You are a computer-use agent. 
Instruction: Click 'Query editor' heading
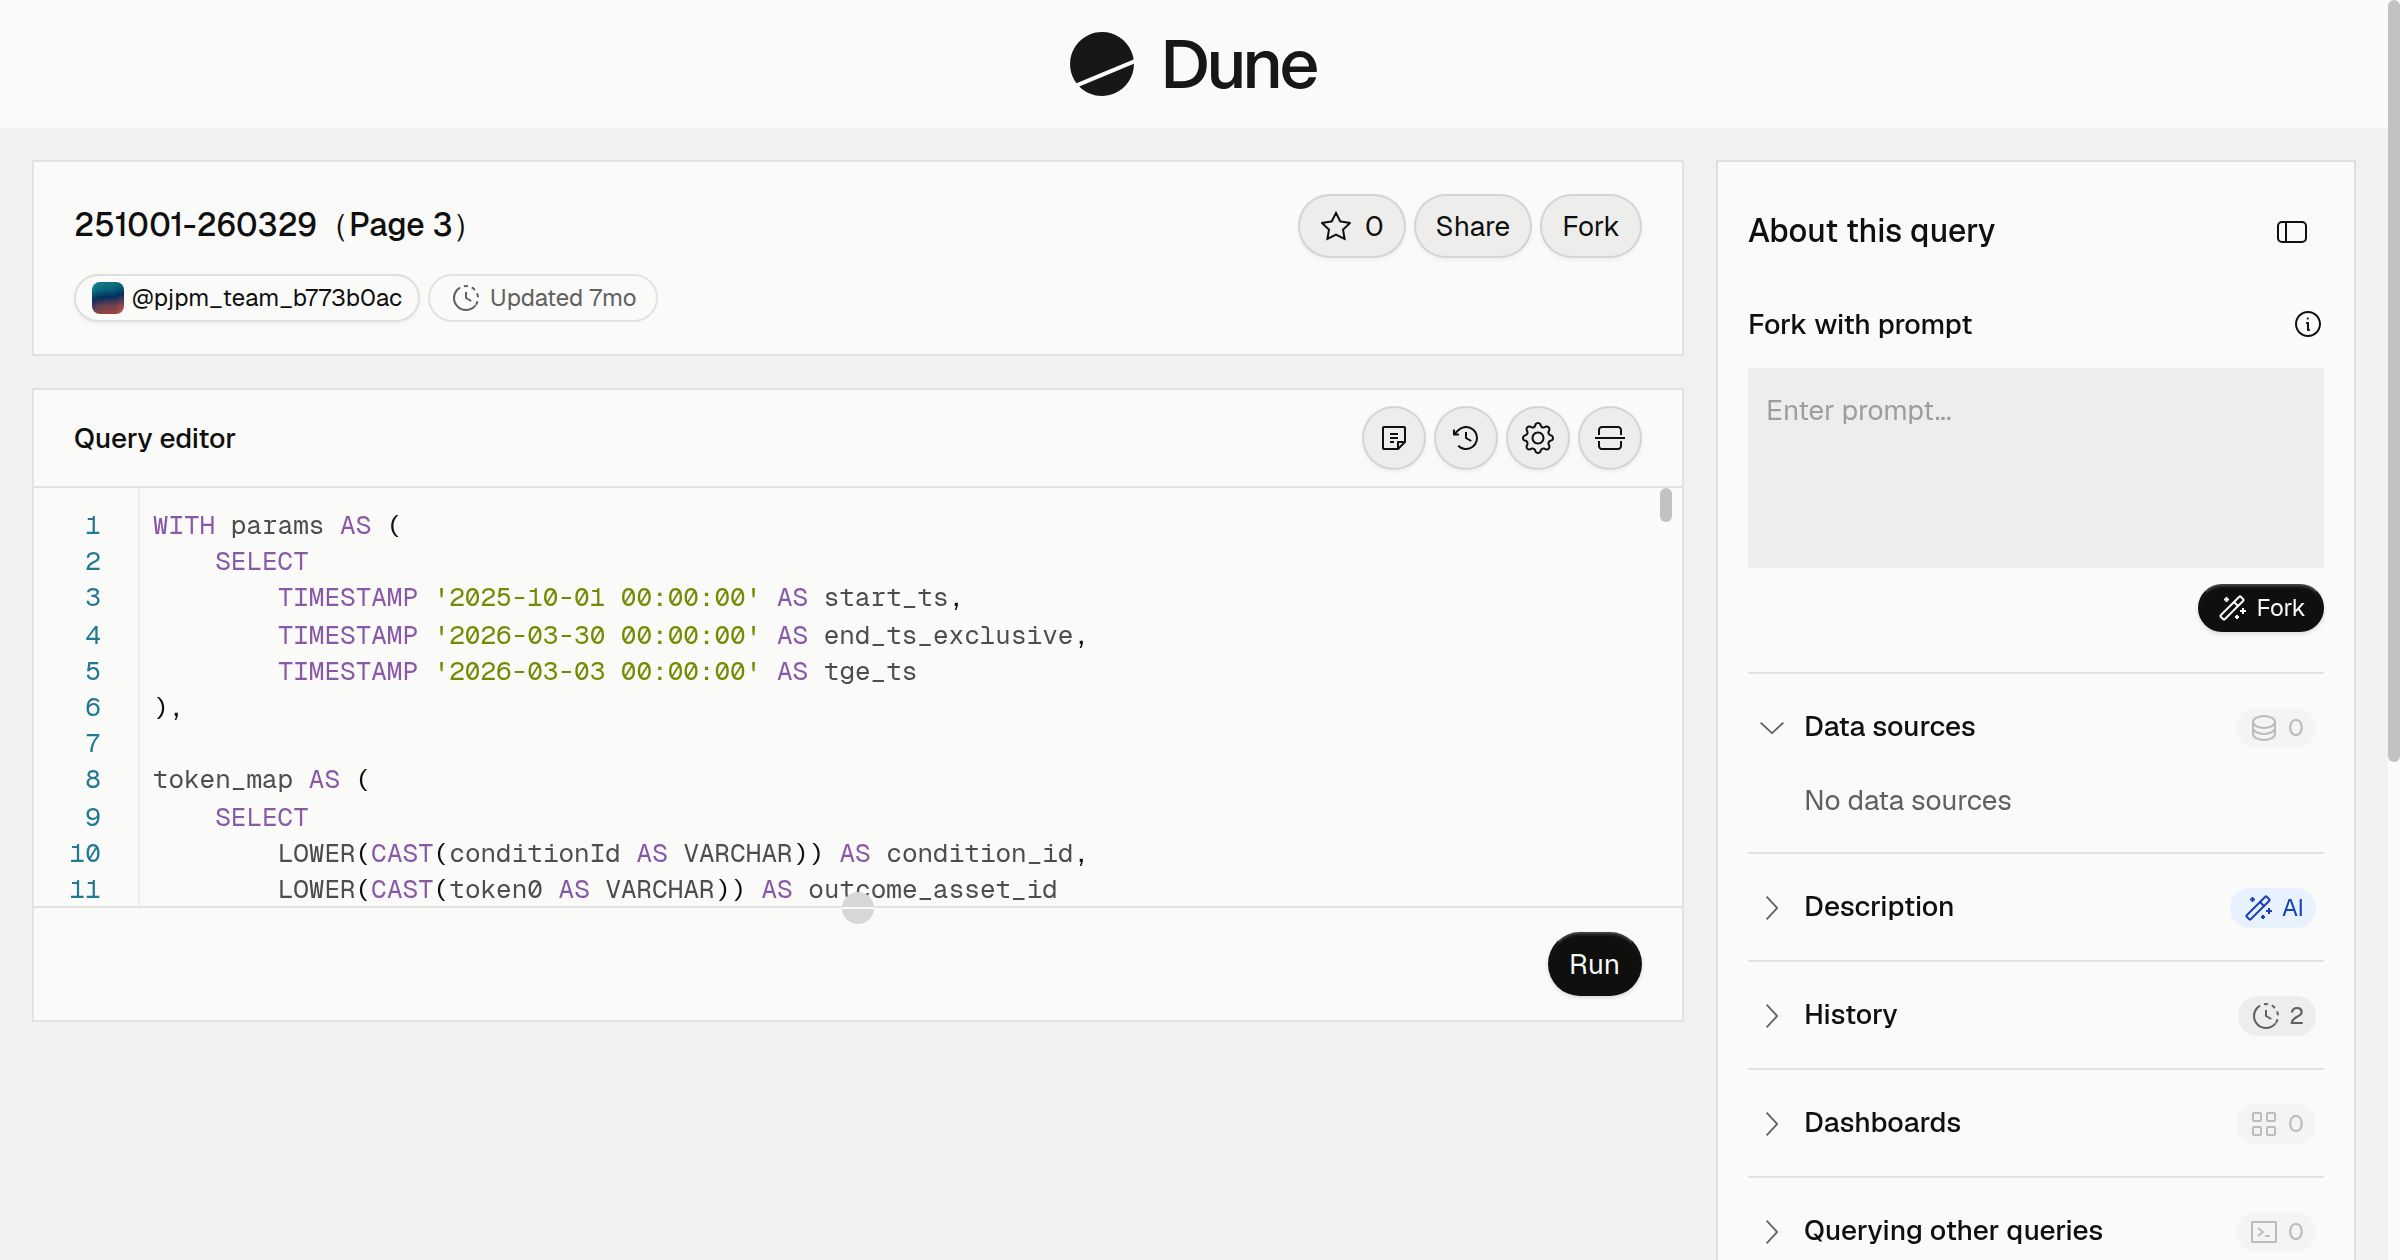click(x=154, y=438)
